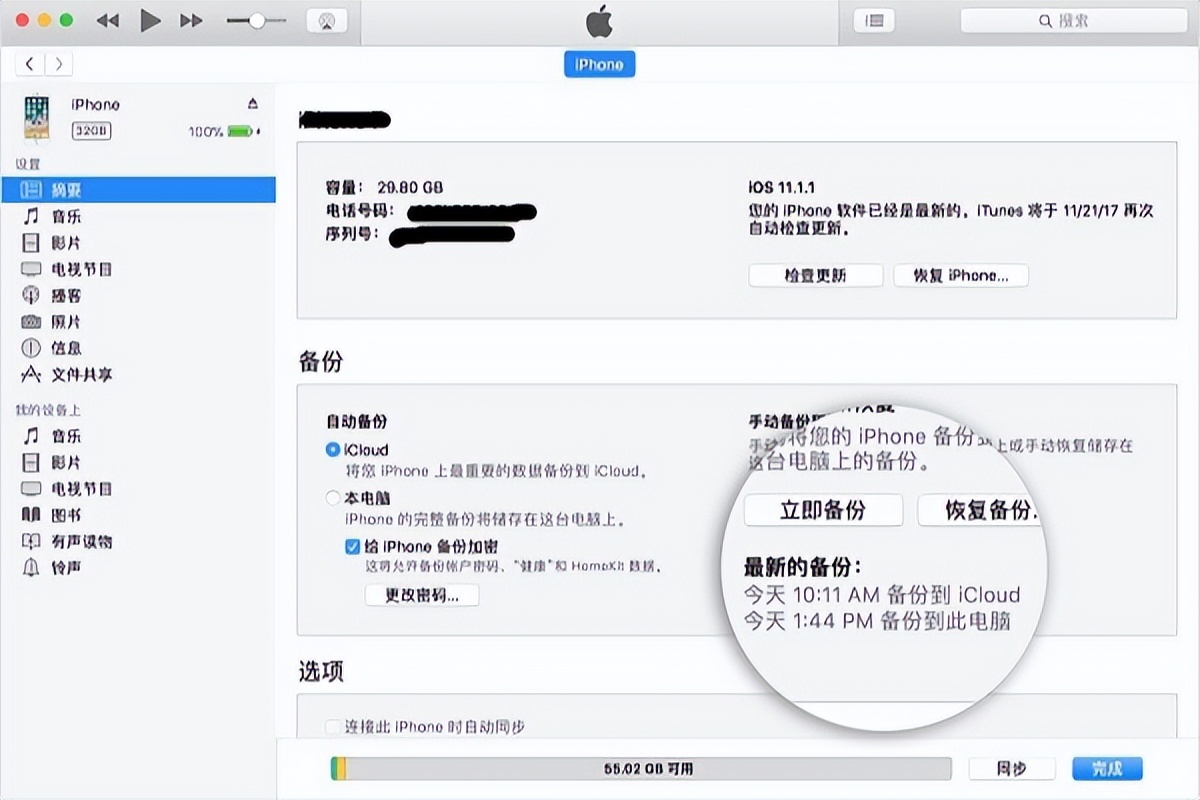Open the sidebar view switcher in the toolbar
This screenshot has height=800, width=1200.
point(872,19)
